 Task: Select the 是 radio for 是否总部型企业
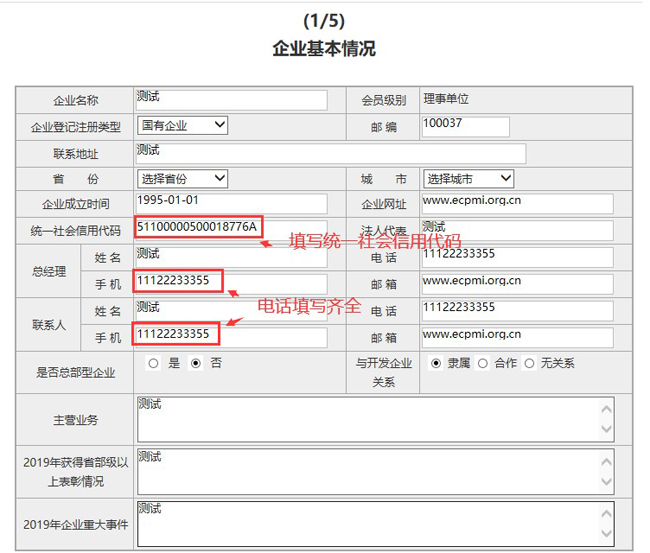click(x=153, y=364)
